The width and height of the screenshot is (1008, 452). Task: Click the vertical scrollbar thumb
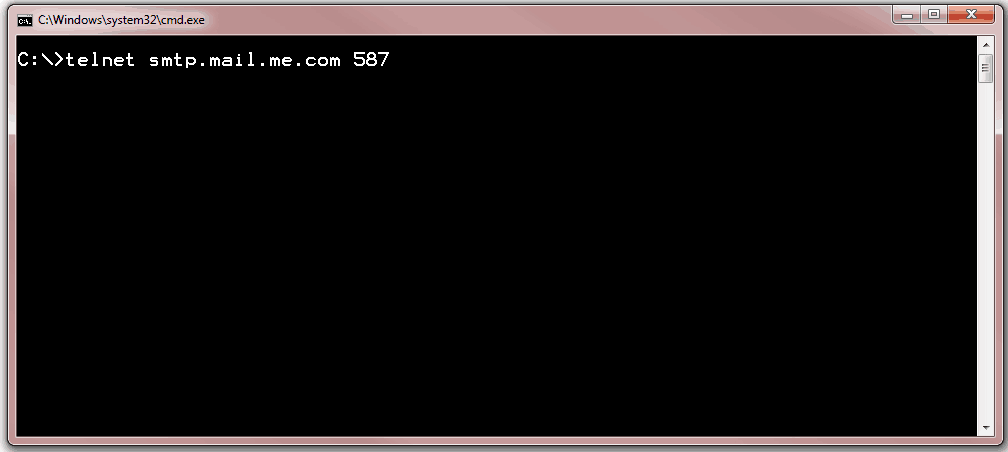click(x=986, y=69)
